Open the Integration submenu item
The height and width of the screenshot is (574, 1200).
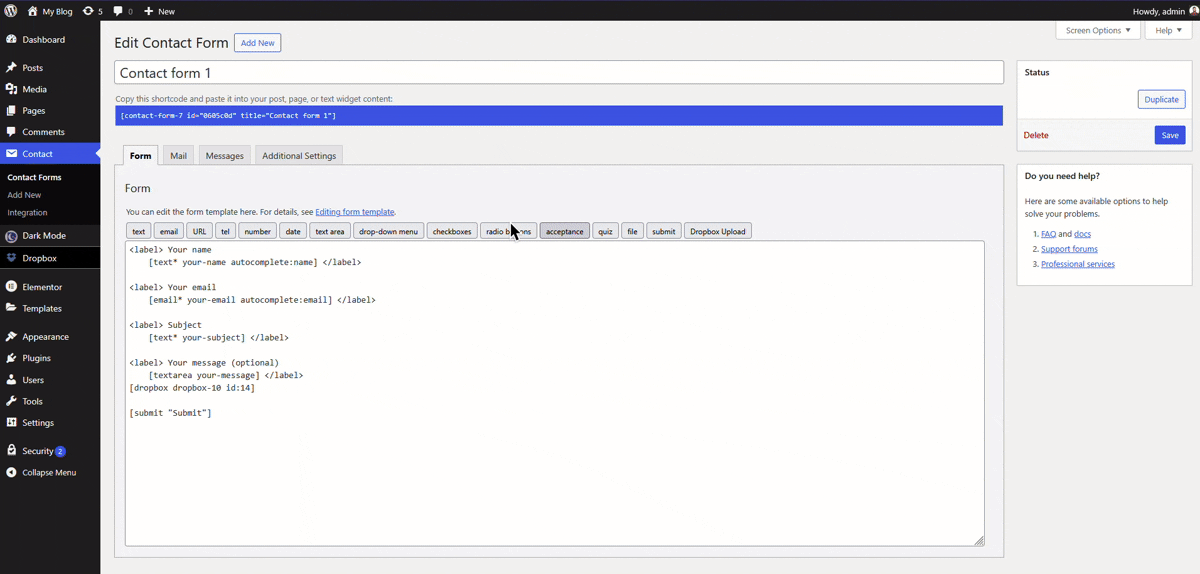(x=27, y=212)
